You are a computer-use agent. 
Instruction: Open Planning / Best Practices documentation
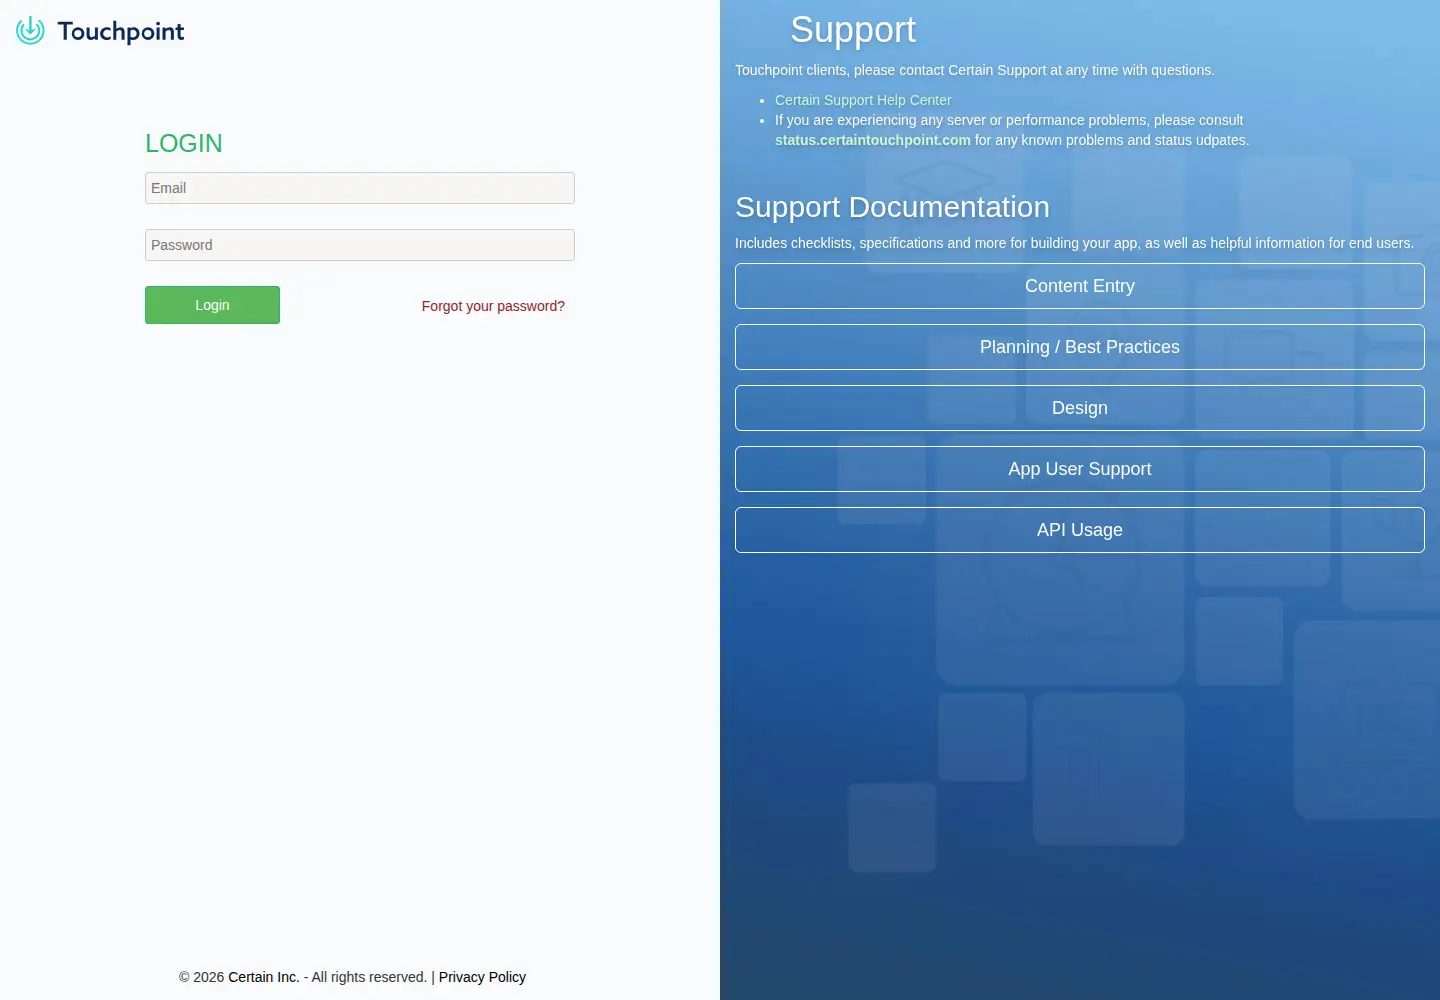point(1080,347)
